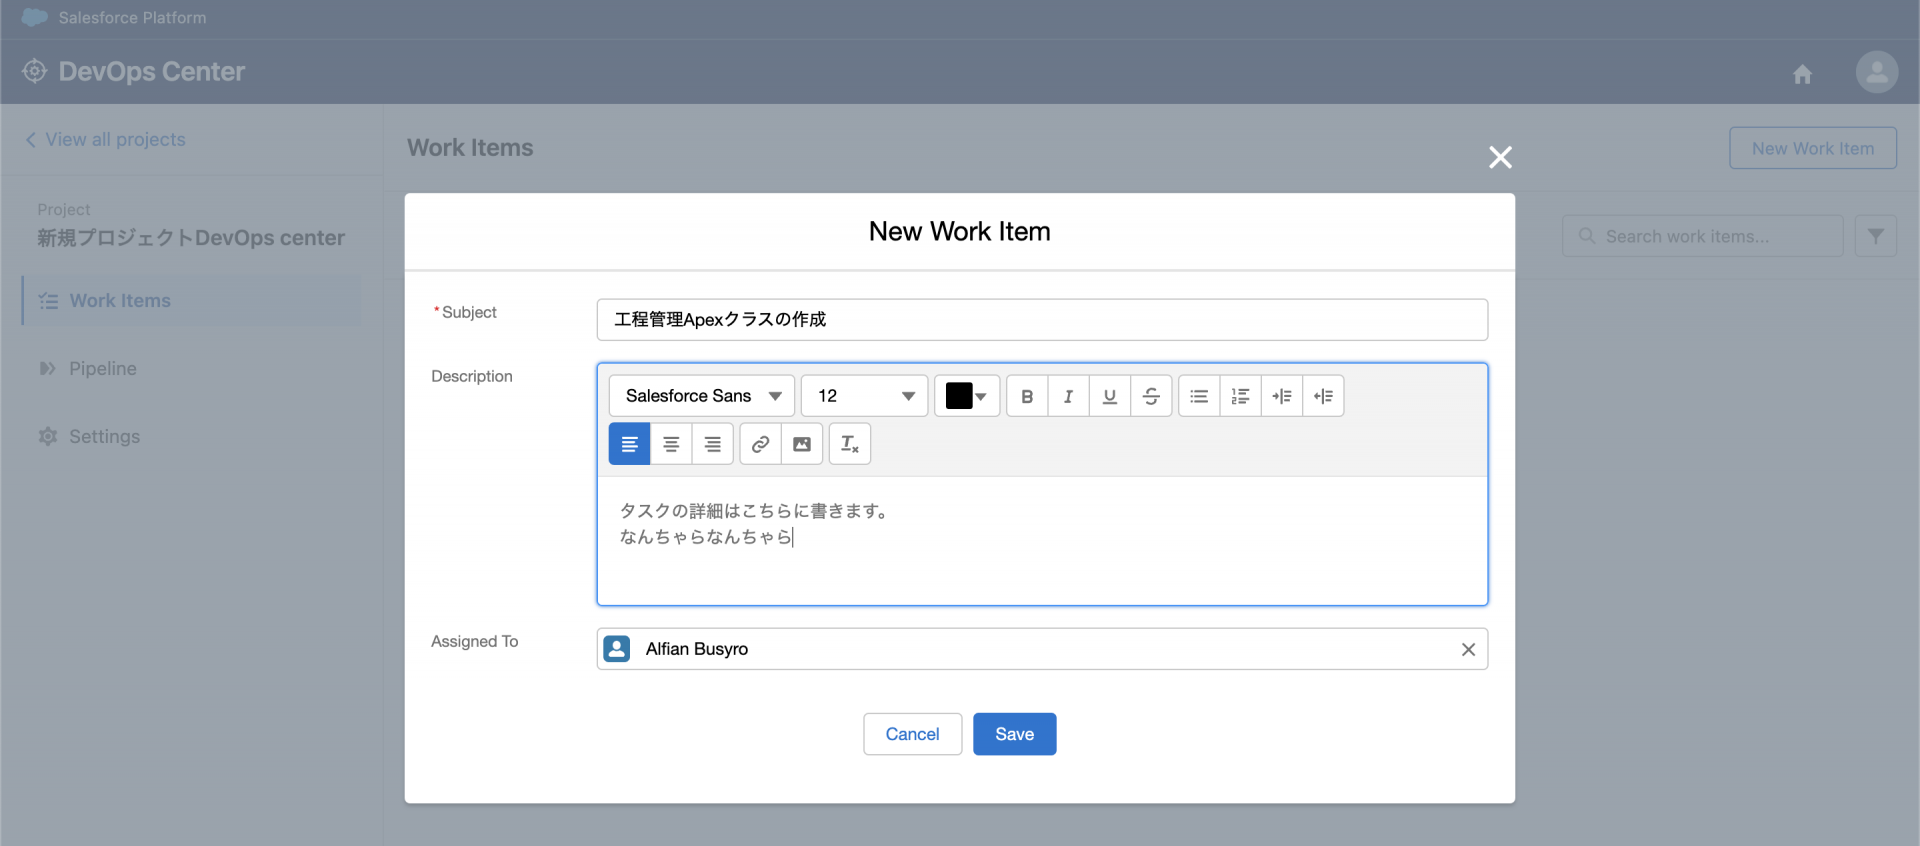The width and height of the screenshot is (1920, 846).
Task: Go to the home page icon
Action: (x=1802, y=74)
